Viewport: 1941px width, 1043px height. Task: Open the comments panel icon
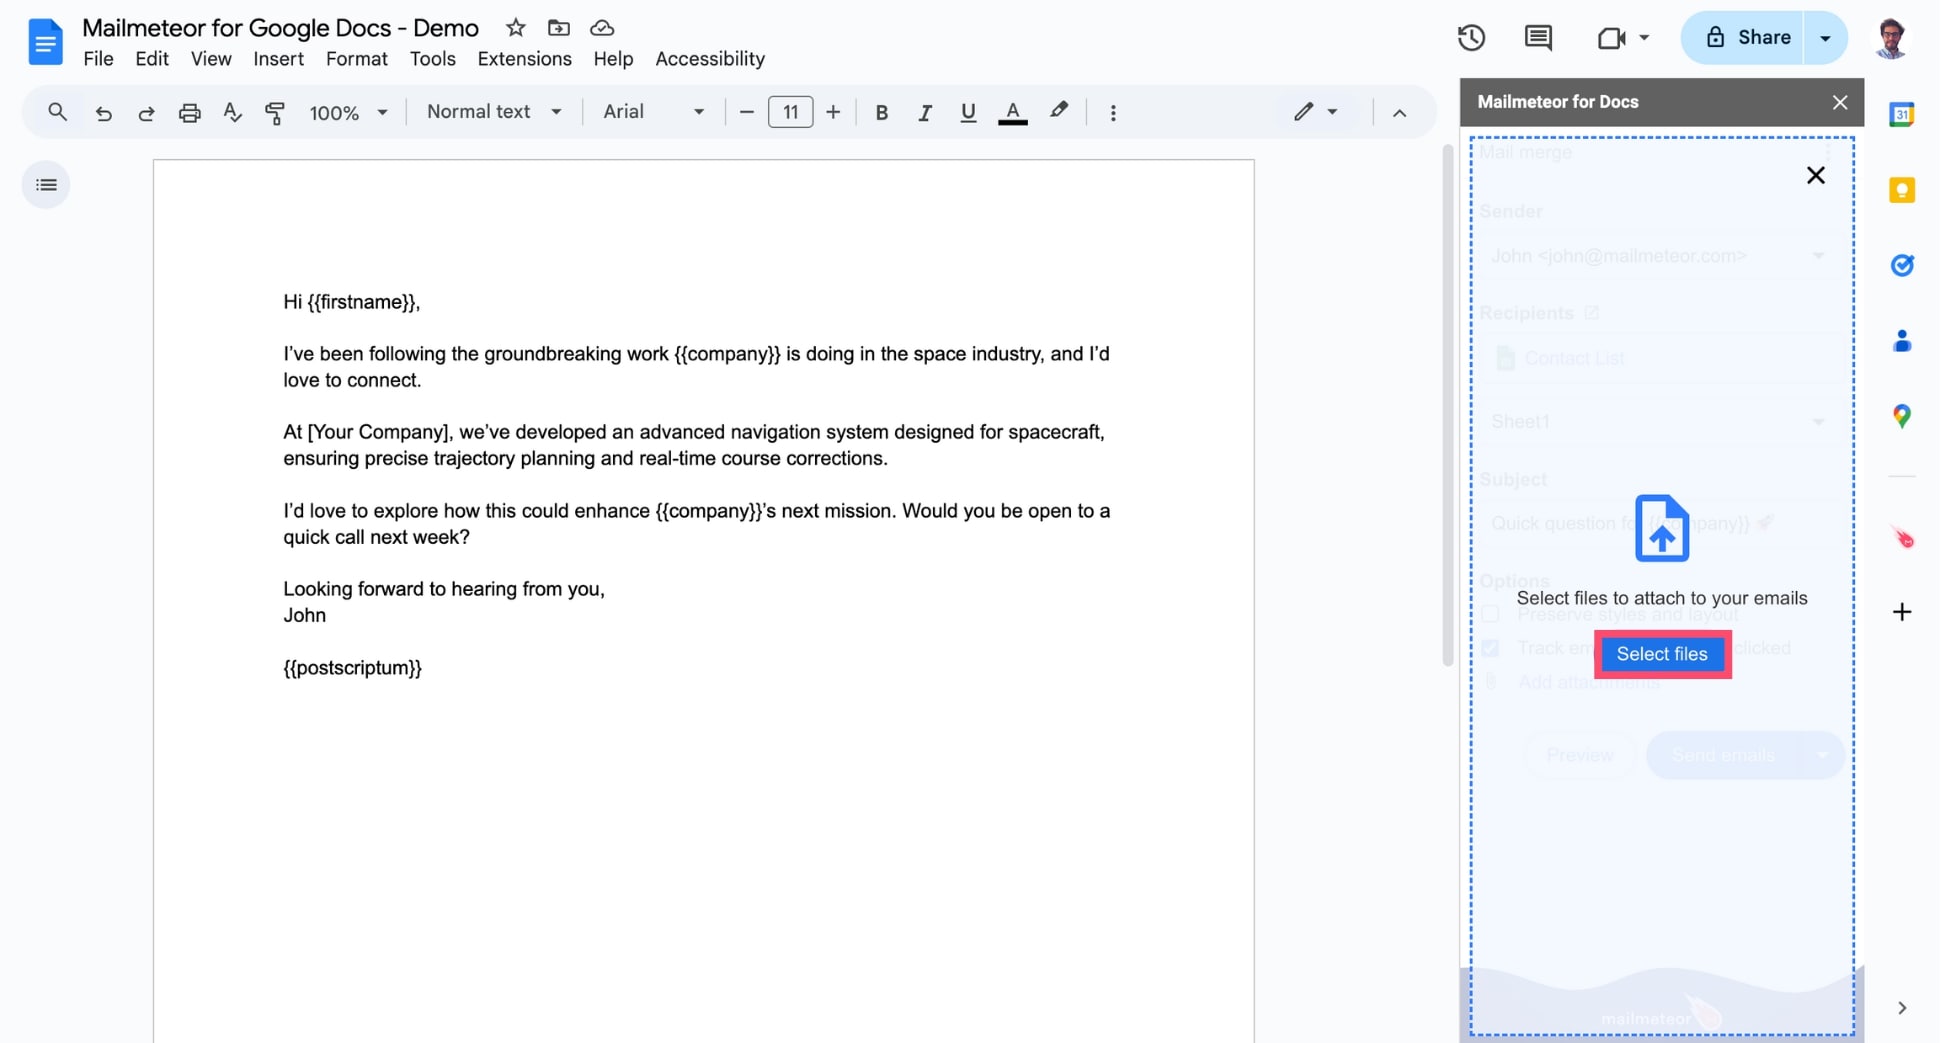(x=1538, y=38)
